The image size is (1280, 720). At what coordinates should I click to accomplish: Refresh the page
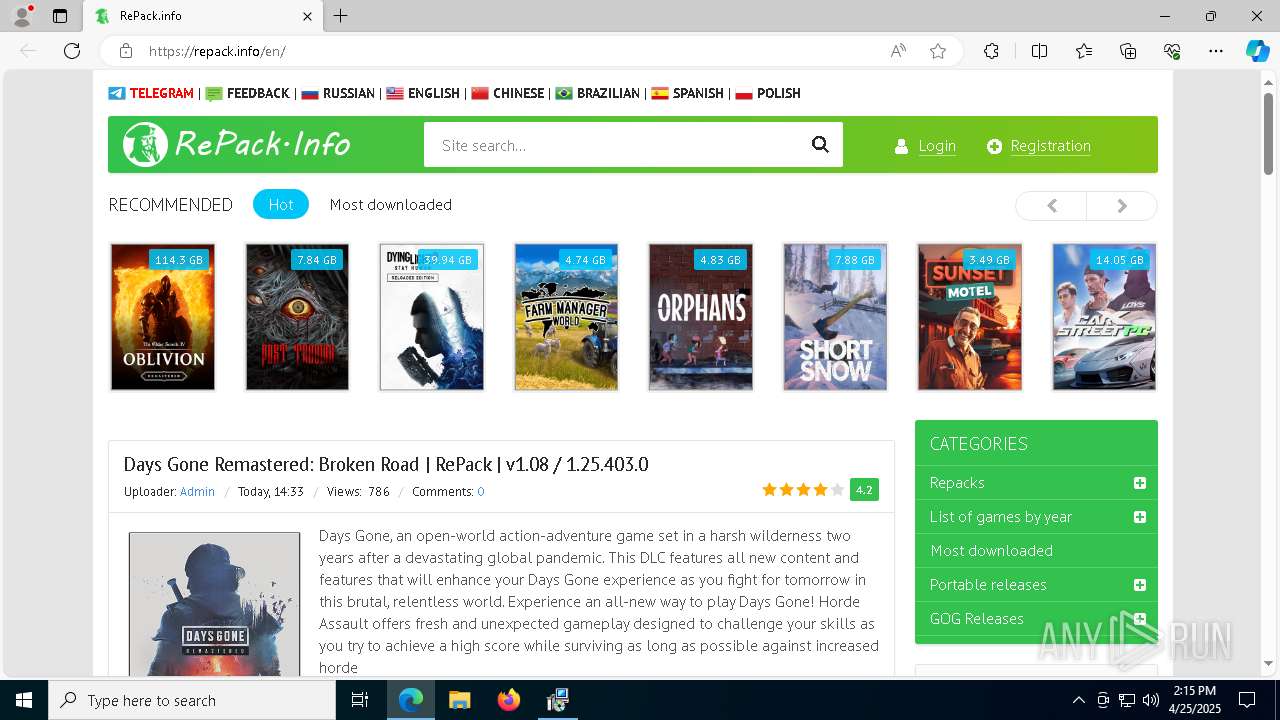pos(72,51)
